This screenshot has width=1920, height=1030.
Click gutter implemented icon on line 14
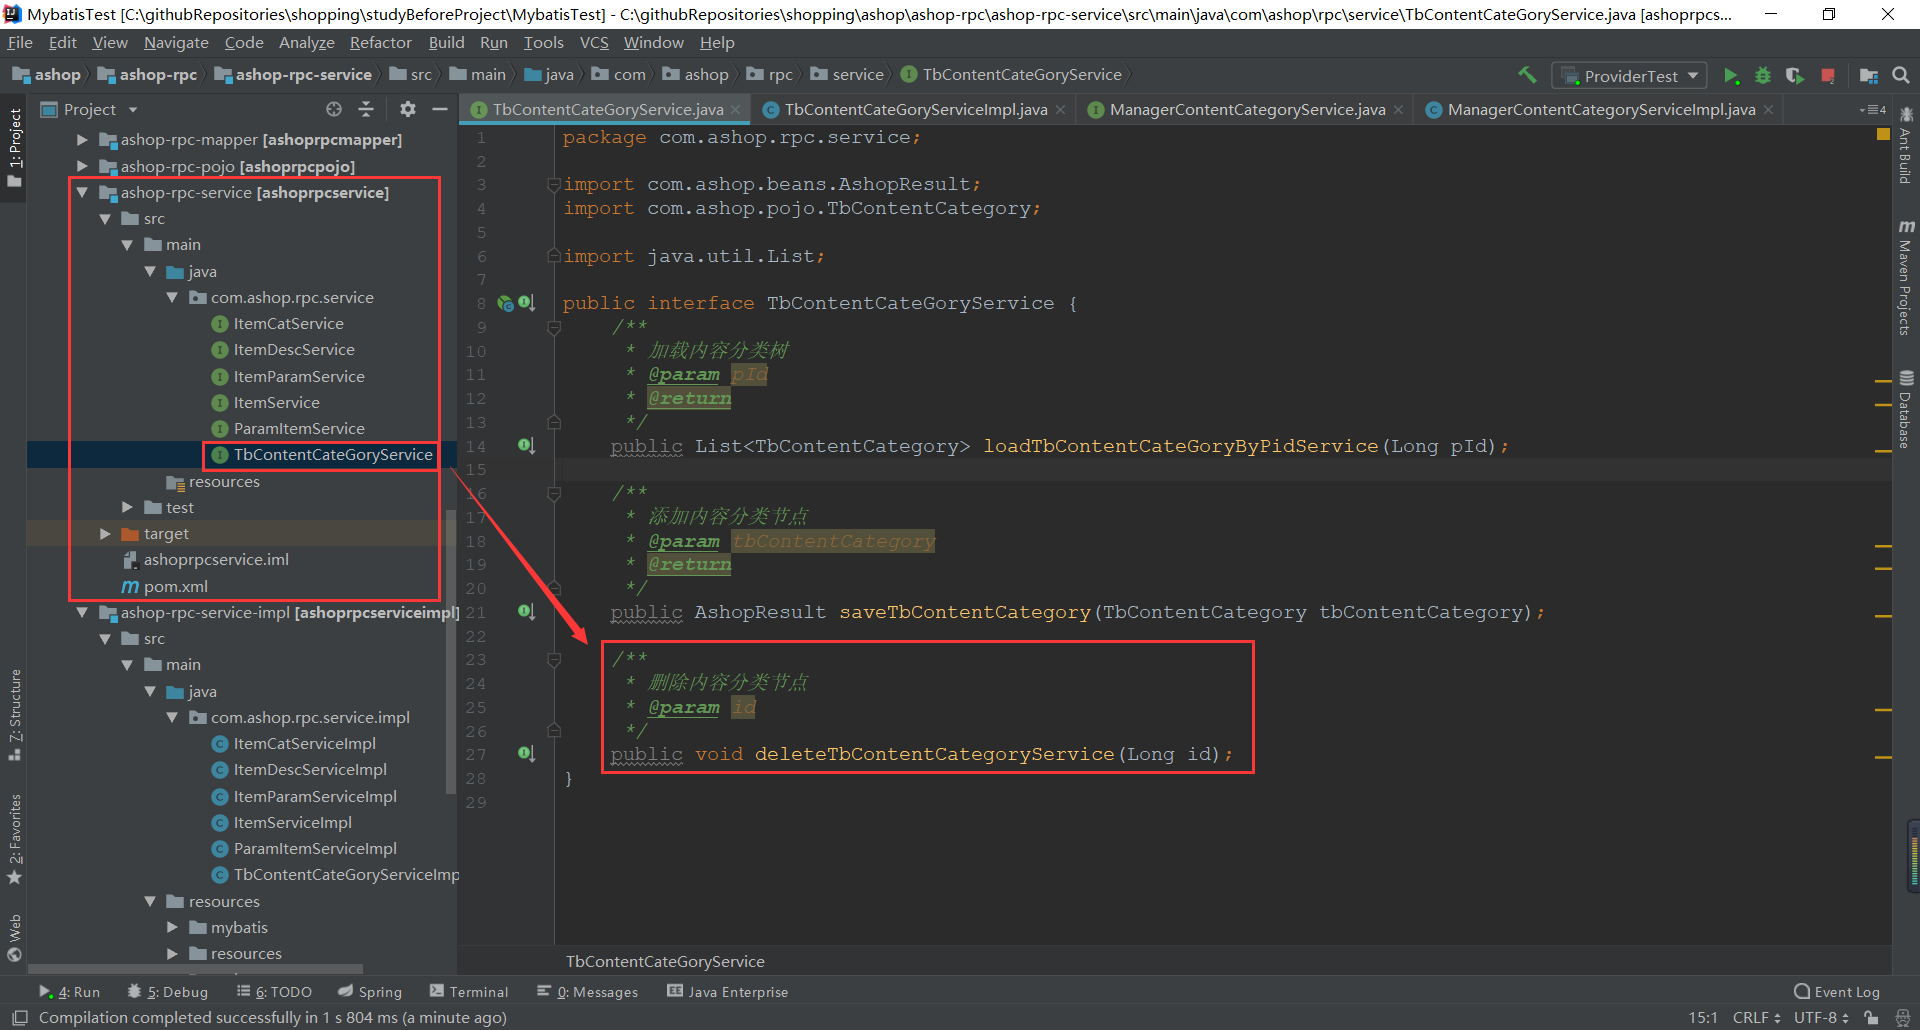point(526,445)
